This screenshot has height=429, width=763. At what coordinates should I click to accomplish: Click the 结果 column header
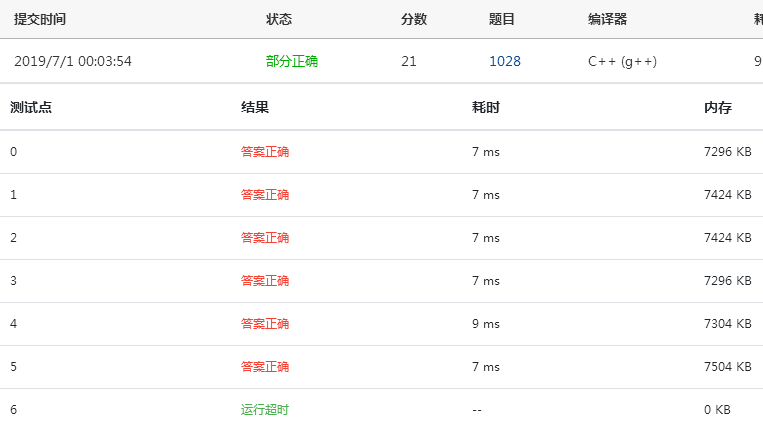(x=255, y=107)
